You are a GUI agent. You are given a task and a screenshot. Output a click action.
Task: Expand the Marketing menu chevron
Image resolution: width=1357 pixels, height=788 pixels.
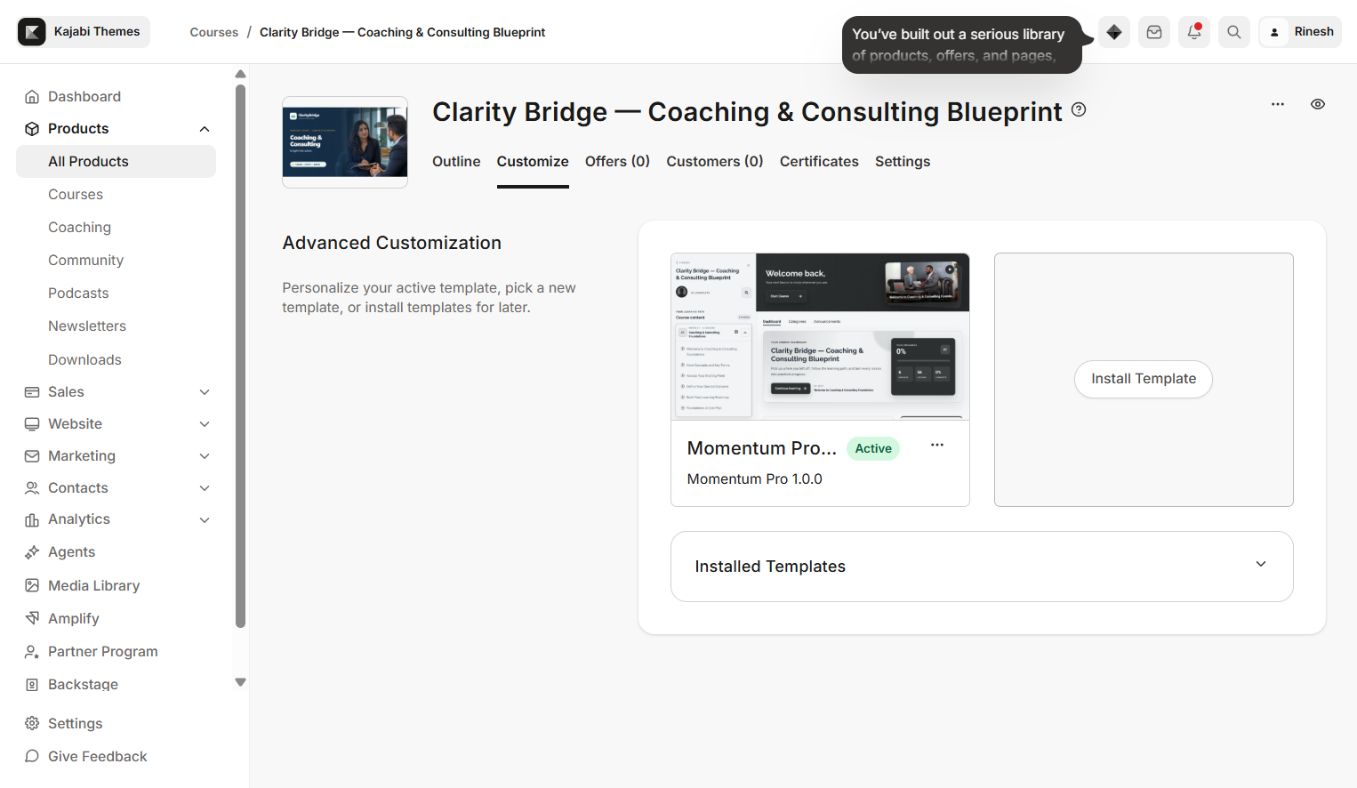(x=204, y=456)
